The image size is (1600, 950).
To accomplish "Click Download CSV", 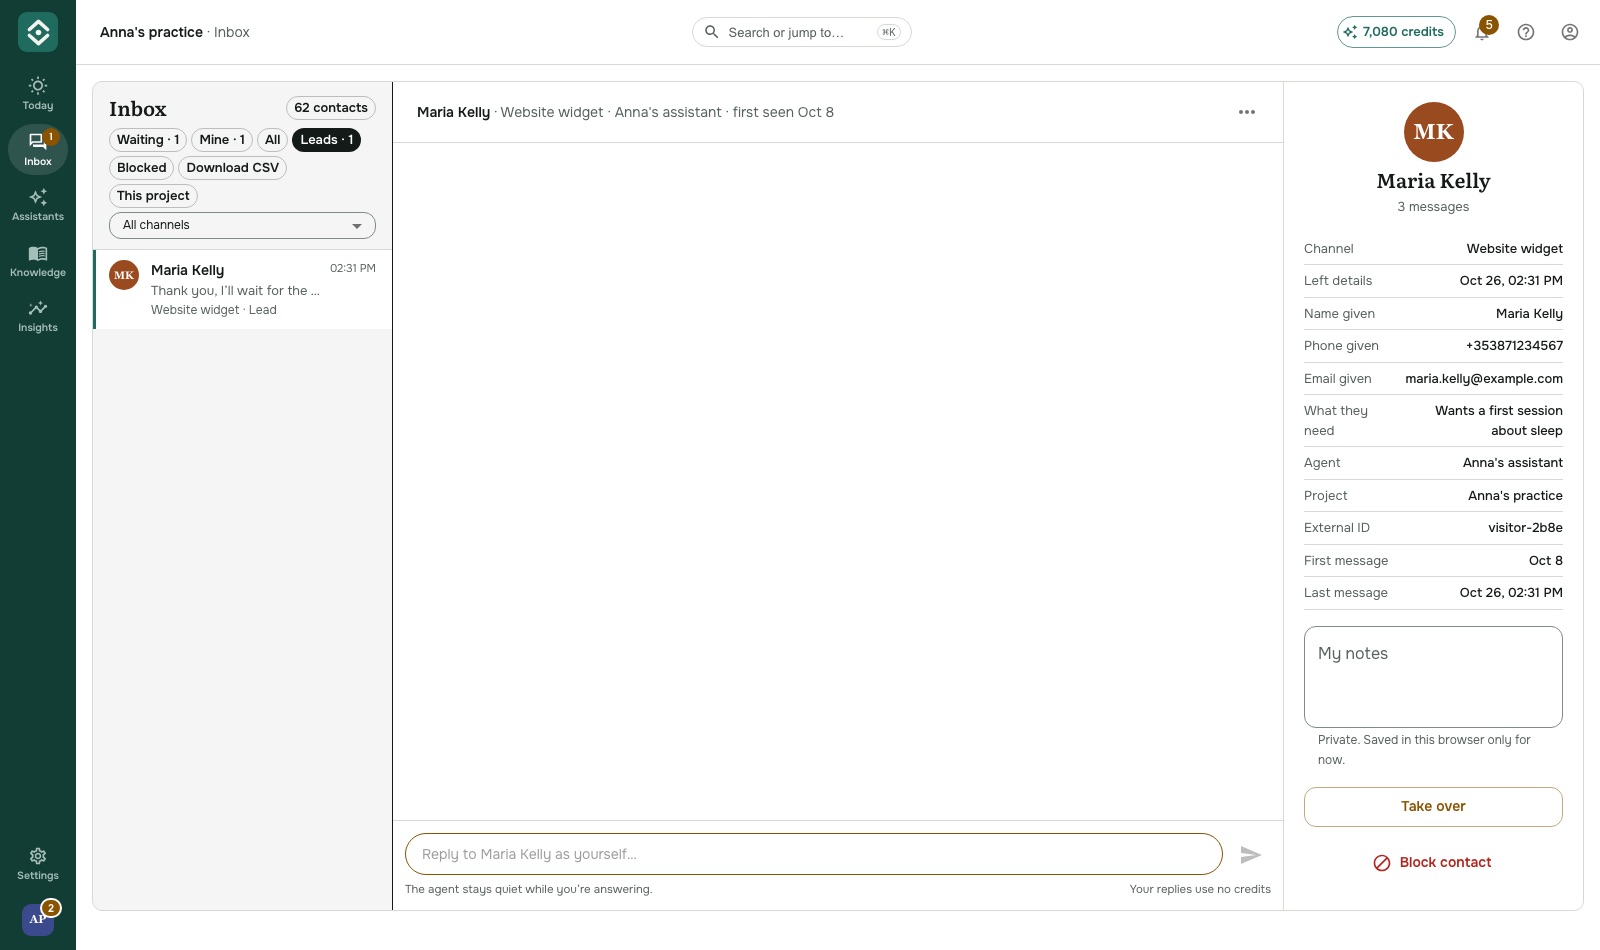I will click(232, 168).
